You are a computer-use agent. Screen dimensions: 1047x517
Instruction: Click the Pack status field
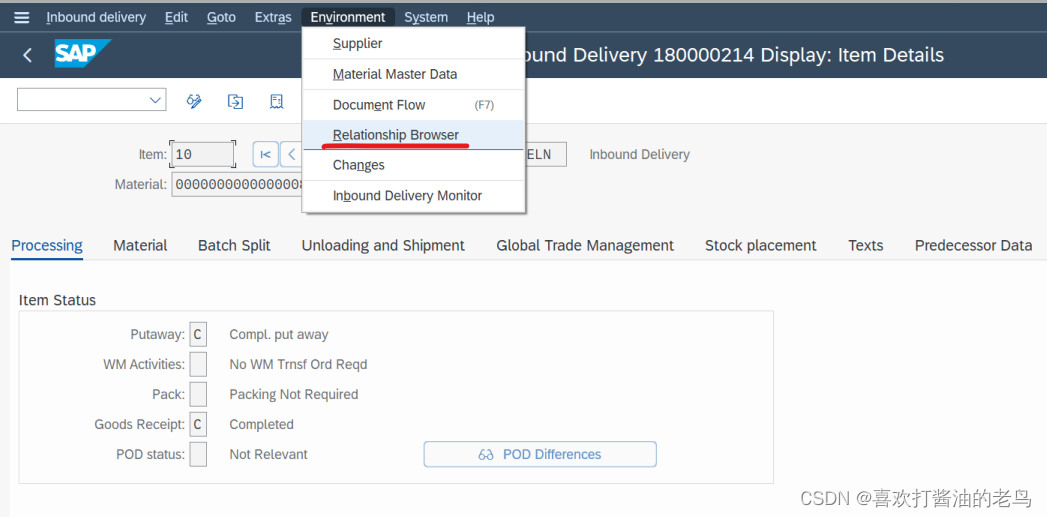click(x=198, y=394)
